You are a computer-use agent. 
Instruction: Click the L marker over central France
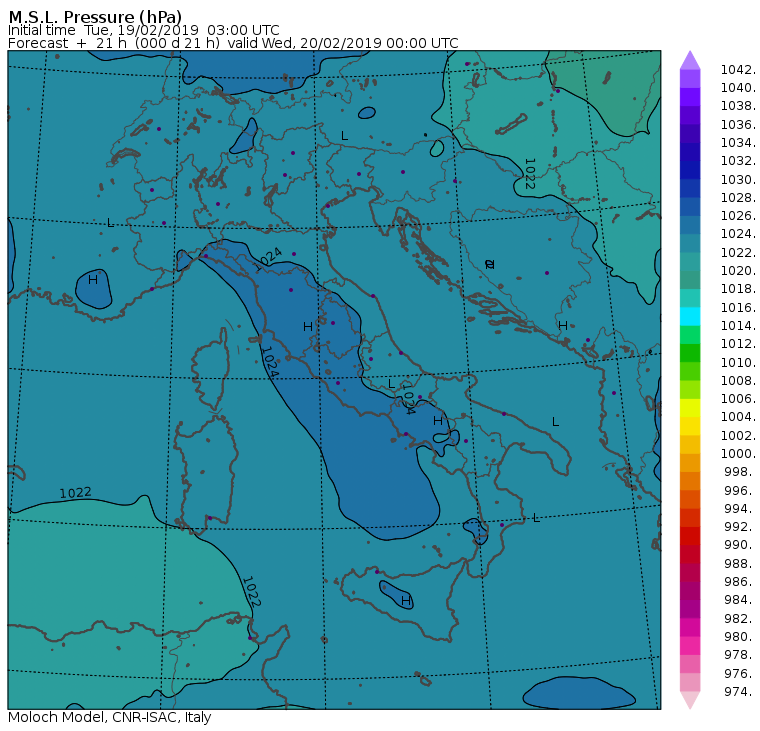(x=110, y=223)
